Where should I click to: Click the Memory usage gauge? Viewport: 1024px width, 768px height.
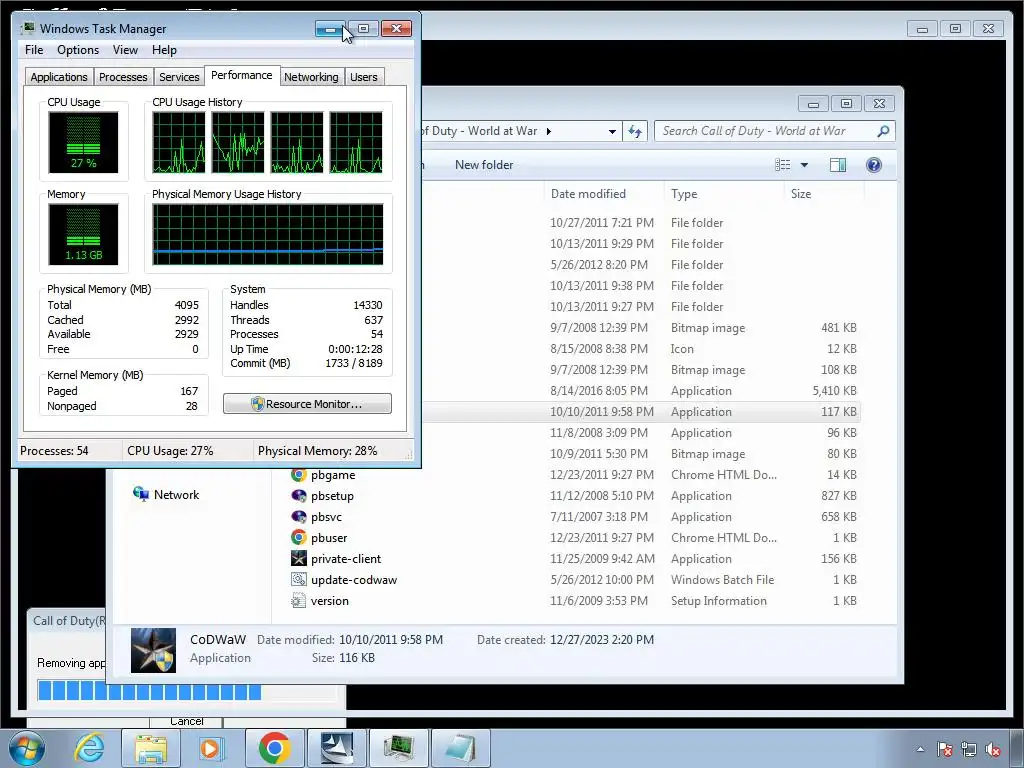[83, 234]
